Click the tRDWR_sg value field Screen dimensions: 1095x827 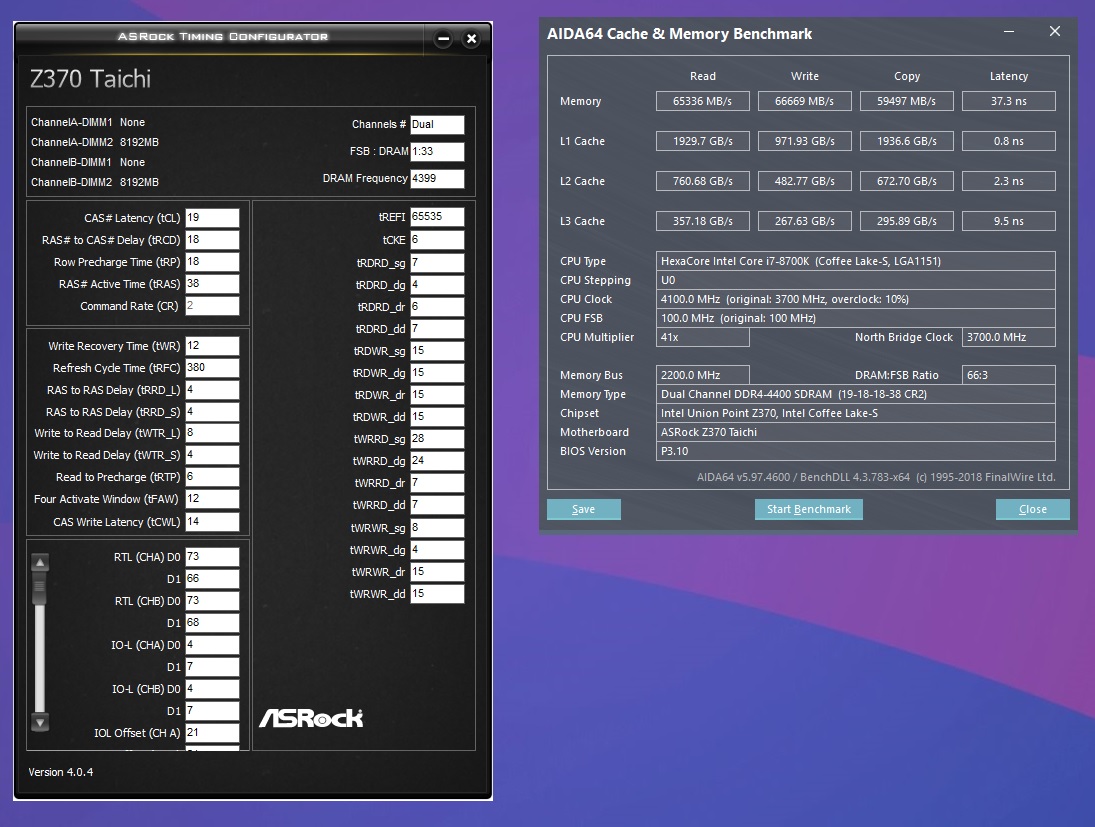pyautogui.click(x=437, y=351)
